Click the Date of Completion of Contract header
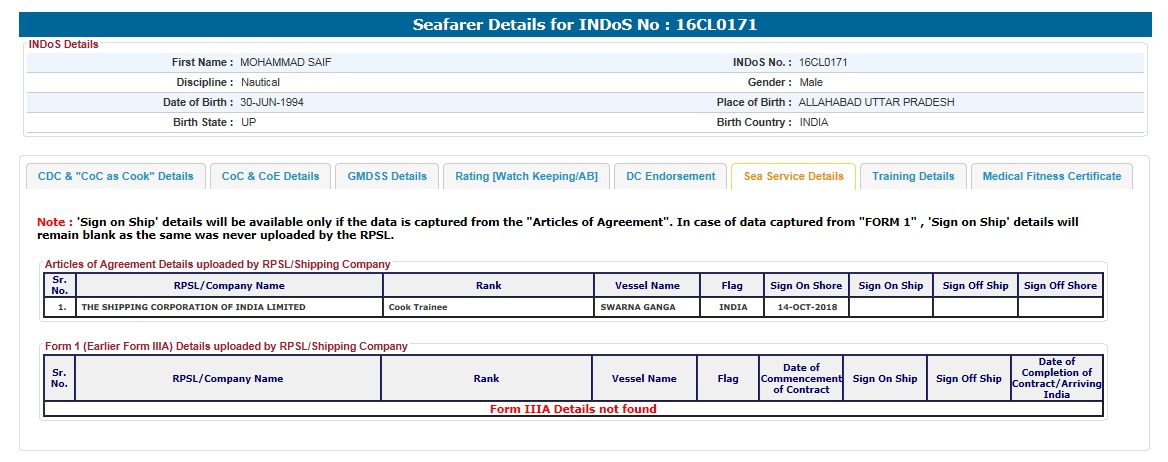Image resolution: width=1168 pixels, height=462 pixels. coord(1056,379)
